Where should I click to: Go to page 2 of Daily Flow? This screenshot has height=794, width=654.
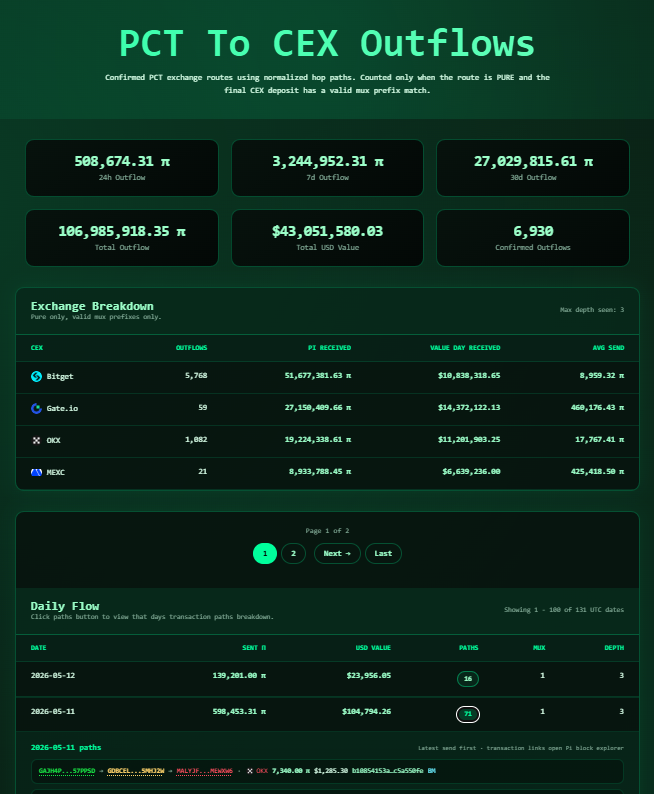293,553
